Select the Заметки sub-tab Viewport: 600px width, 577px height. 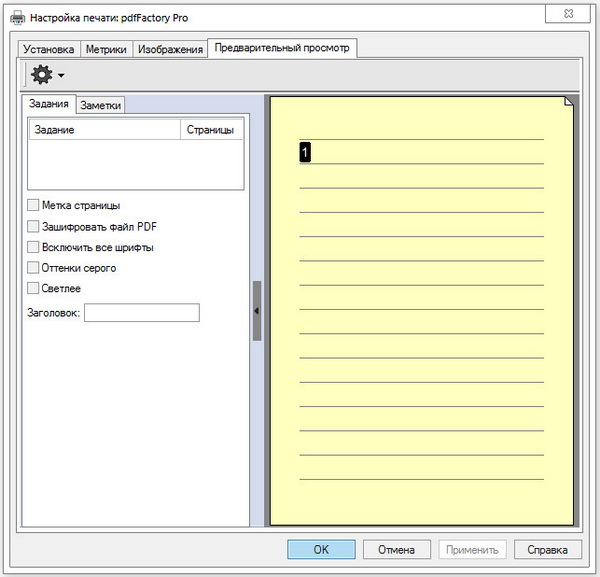coord(100,105)
